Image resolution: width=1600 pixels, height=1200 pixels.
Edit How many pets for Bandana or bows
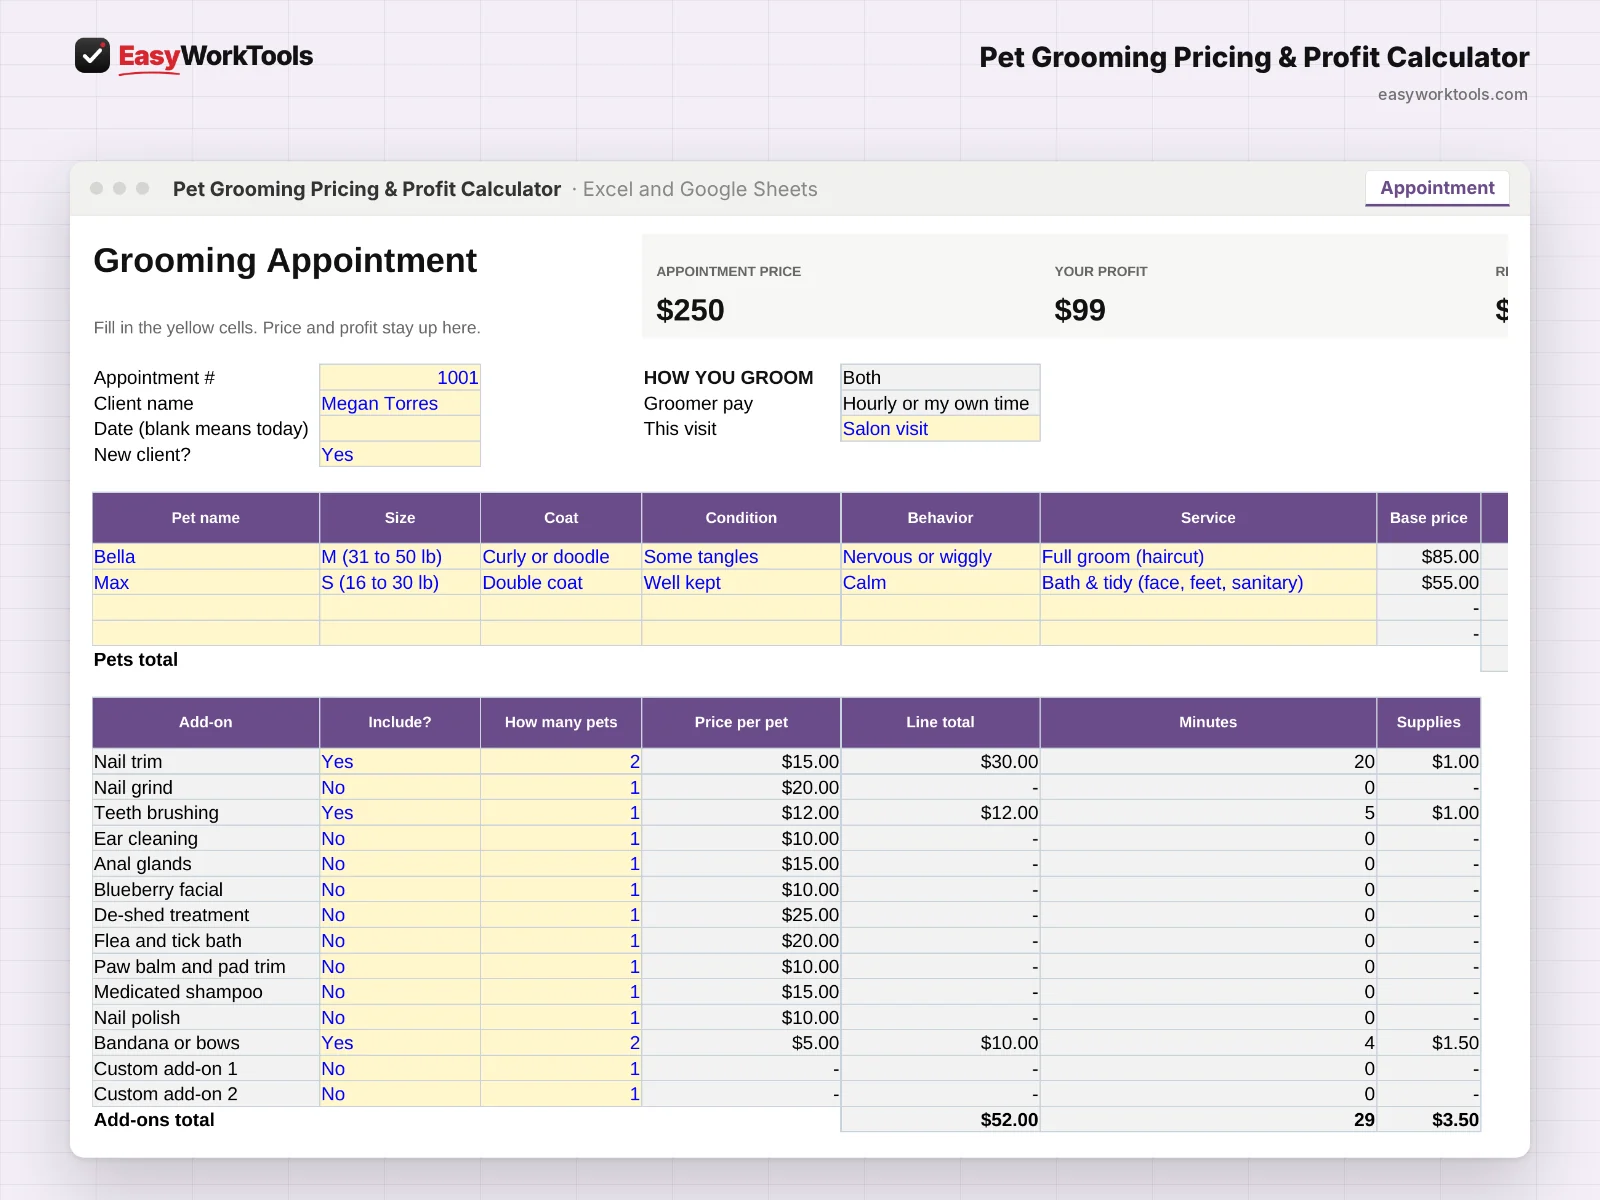561,1042
